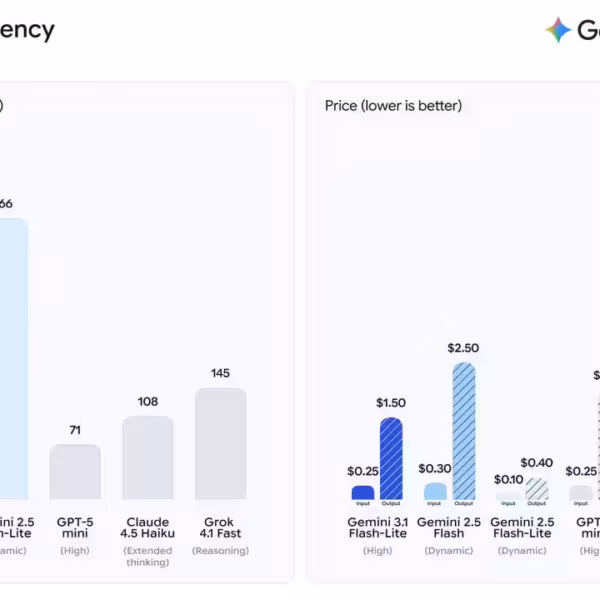Click the 'Claude 4.5 Haiku' label text
The width and height of the screenshot is (600, 600).
pyautogui.click(x=148, y=528)
